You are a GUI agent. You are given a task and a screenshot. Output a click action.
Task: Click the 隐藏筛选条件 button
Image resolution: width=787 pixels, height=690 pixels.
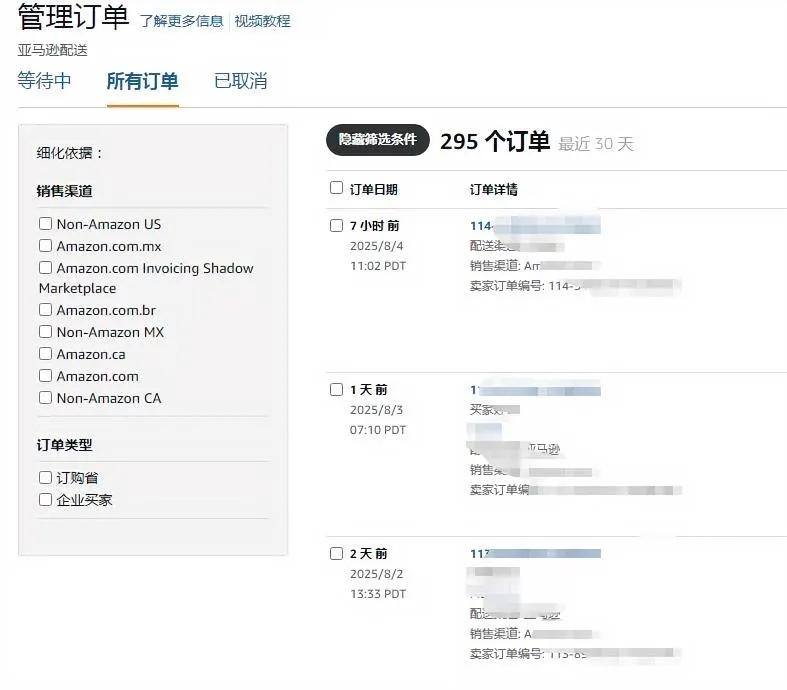coord(377,140)
